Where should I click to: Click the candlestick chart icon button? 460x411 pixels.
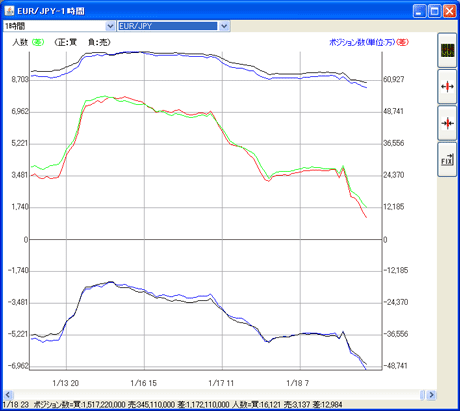point(447,50)
